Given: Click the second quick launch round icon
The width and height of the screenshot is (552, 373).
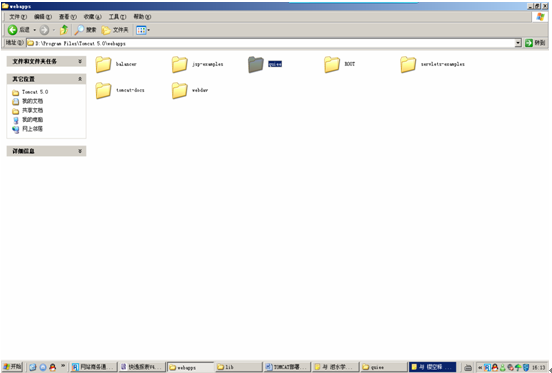Looking at the screenshot, I should [43, 367].
